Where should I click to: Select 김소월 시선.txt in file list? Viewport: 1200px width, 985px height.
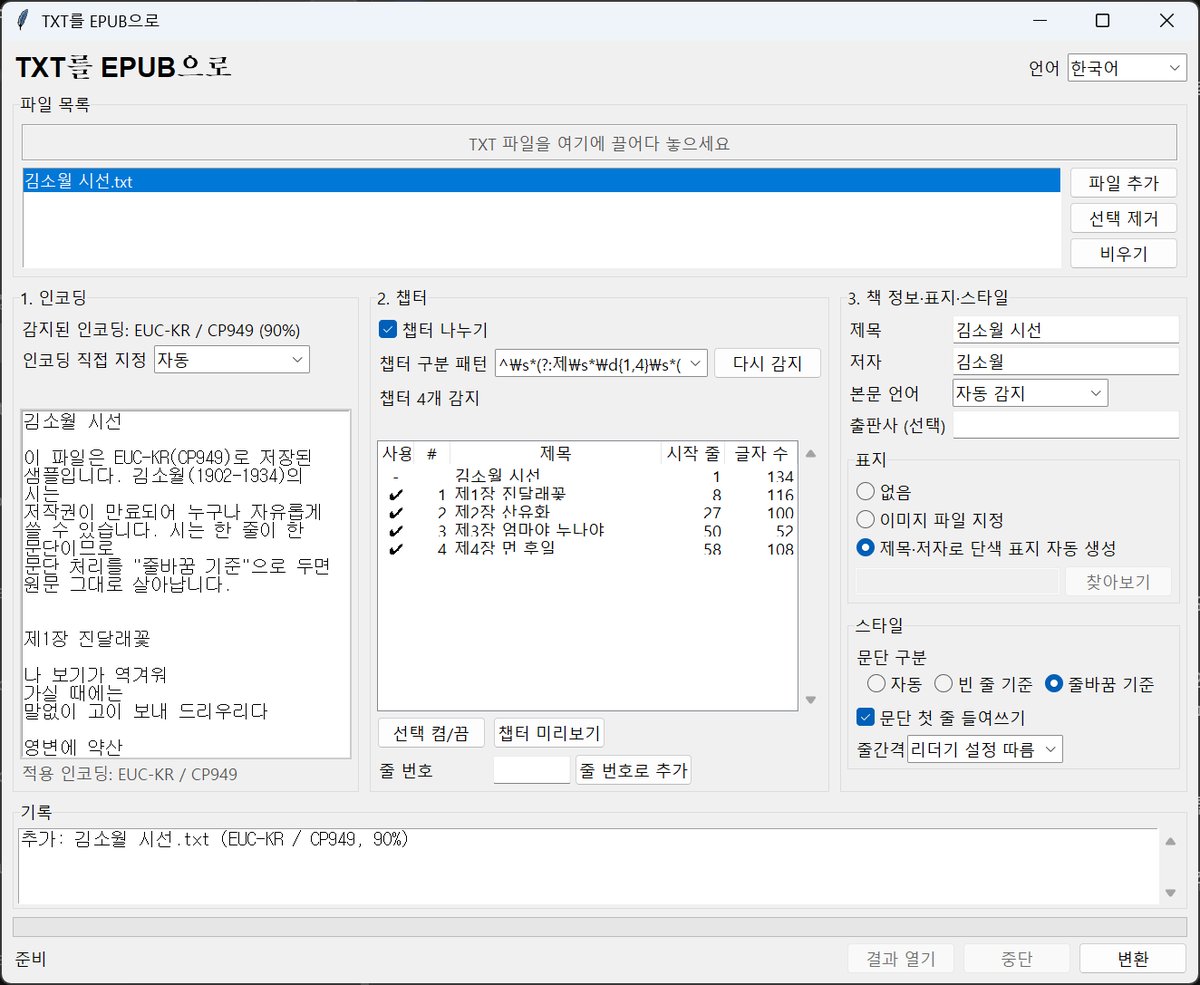(541, 182)
